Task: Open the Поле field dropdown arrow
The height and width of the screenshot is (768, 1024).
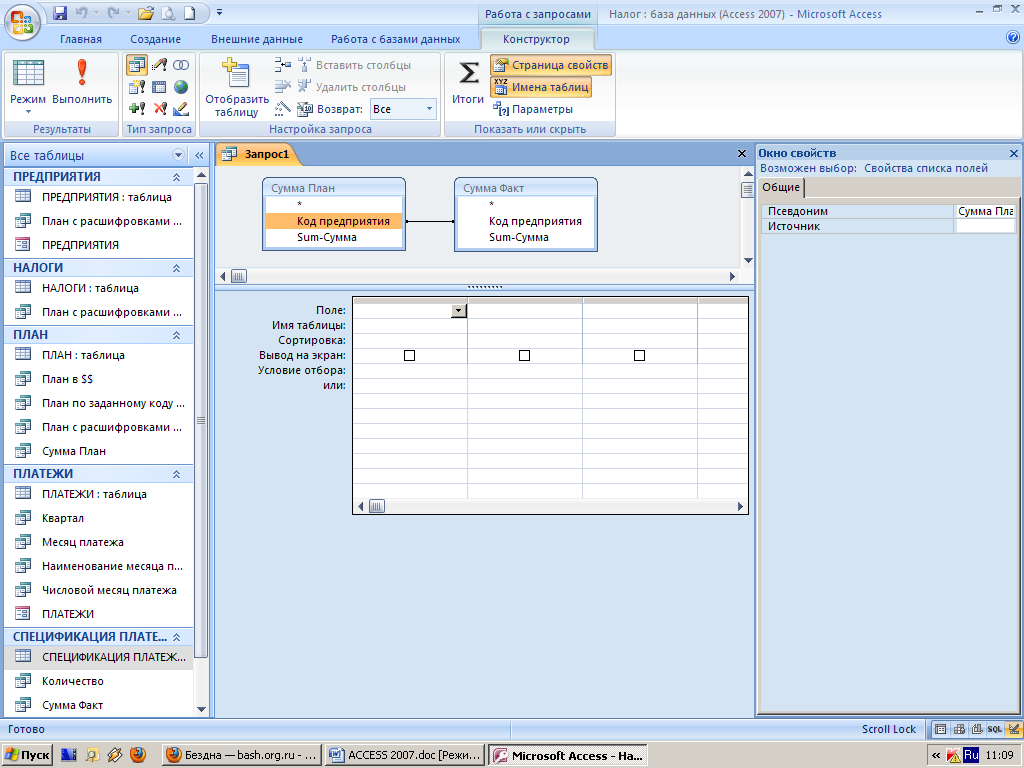Action: 459,311
